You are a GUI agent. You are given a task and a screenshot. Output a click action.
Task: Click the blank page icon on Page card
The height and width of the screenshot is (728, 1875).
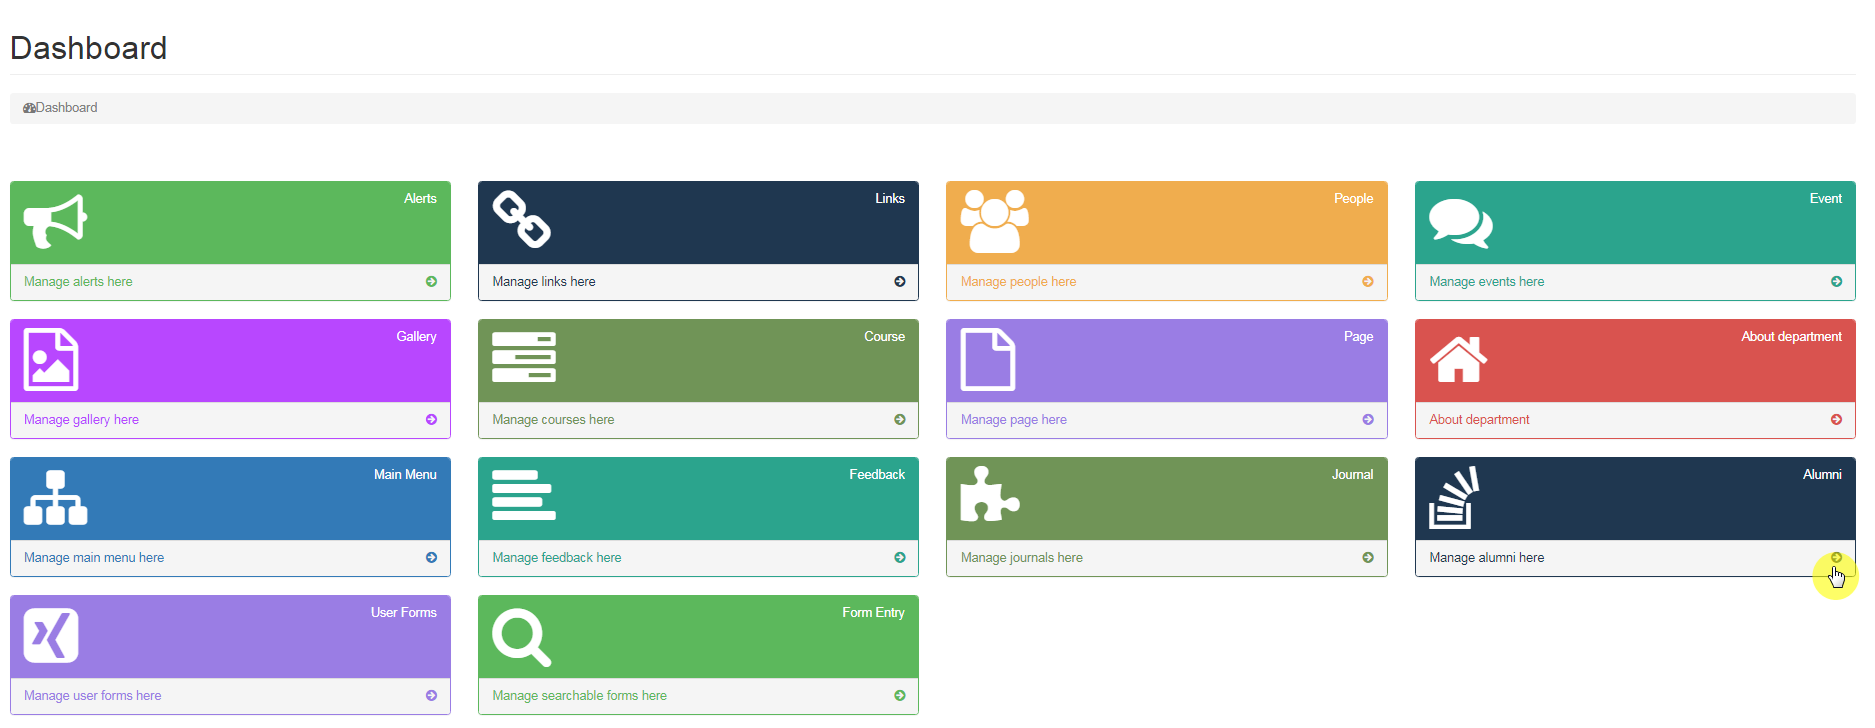tap(987, 359)
